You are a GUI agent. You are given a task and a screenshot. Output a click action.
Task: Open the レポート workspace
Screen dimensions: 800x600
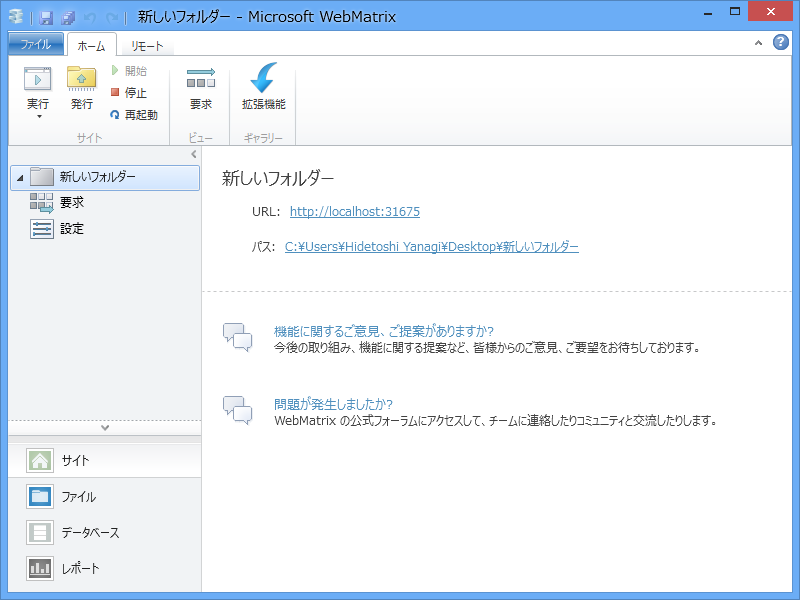click(105, 568)
